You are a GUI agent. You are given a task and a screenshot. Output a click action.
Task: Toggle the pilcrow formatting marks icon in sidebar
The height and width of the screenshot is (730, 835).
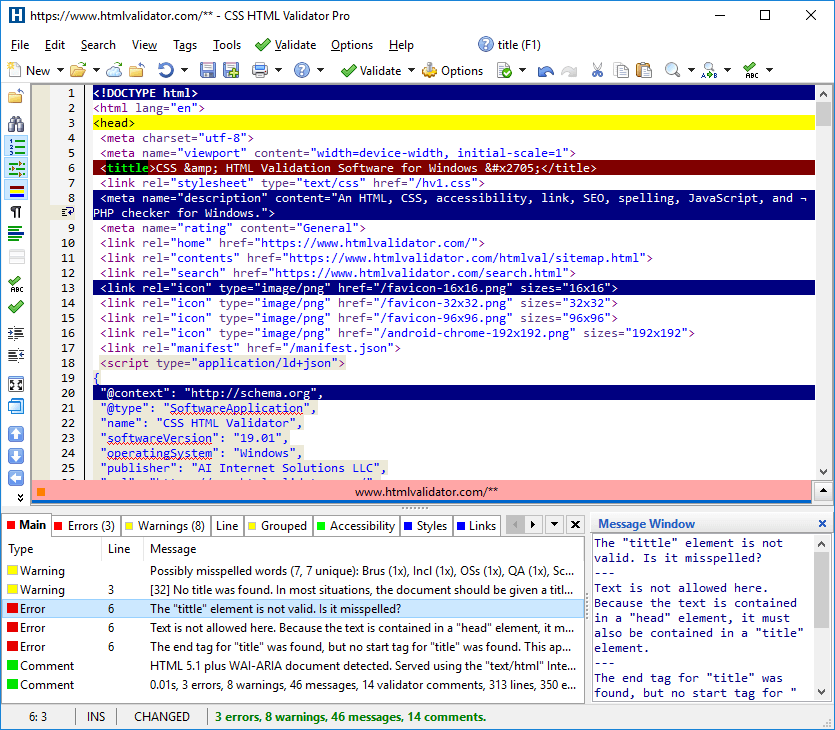pos(16,213)
